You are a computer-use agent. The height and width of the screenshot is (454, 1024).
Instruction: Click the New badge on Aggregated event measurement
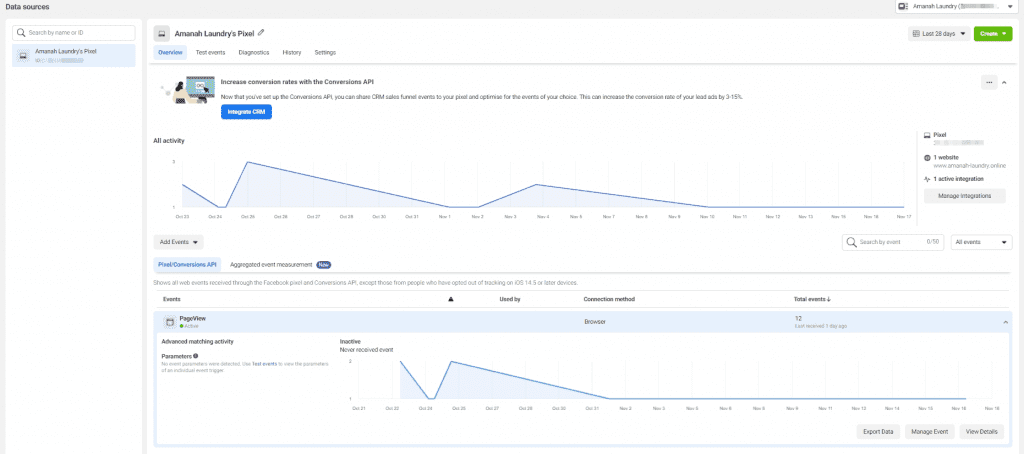tap(324, 265)
